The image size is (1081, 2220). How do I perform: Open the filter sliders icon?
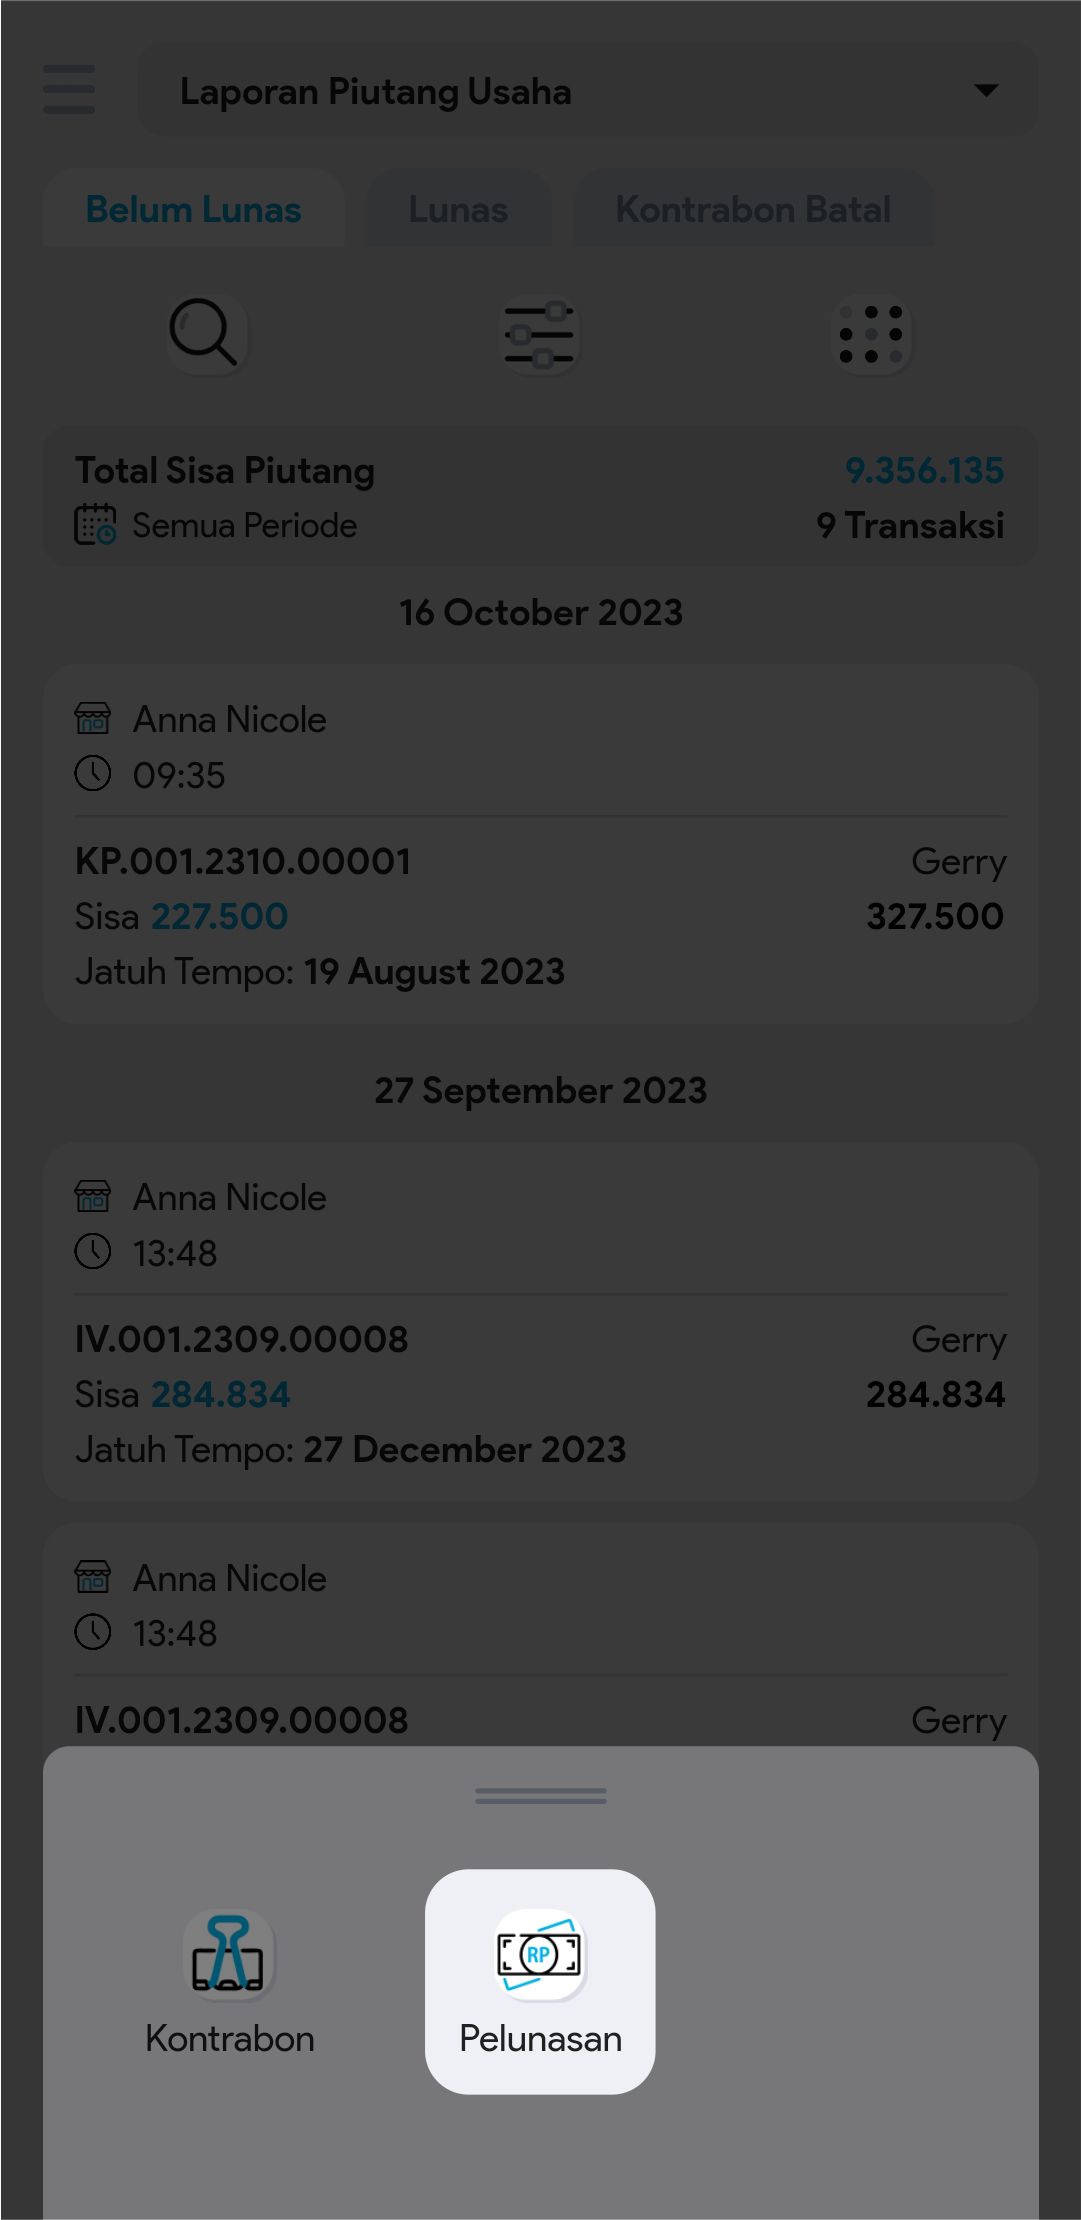540,335
